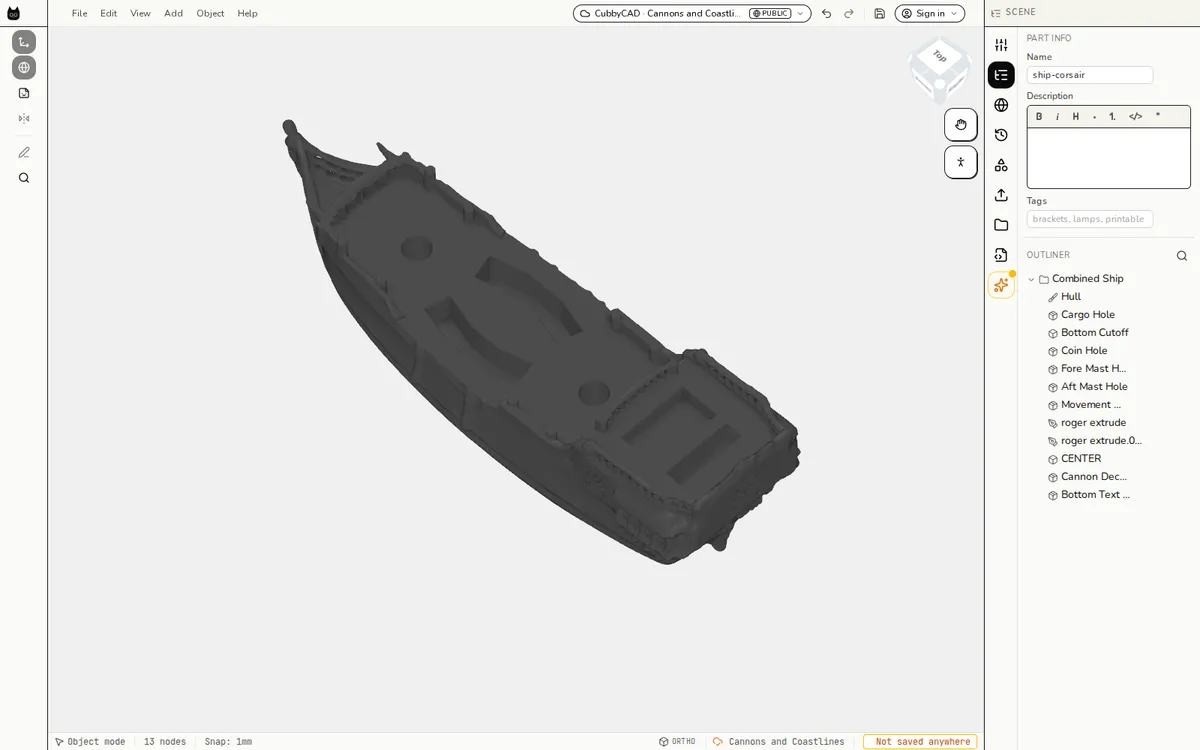
Task: Click the undo arrow
Action: [826, 13]
